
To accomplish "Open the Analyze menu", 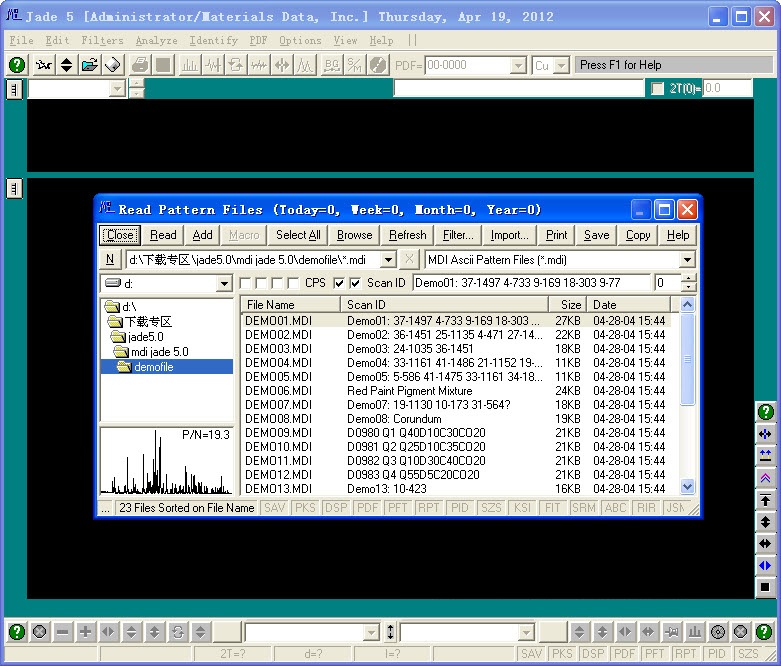I will point(156,41).
